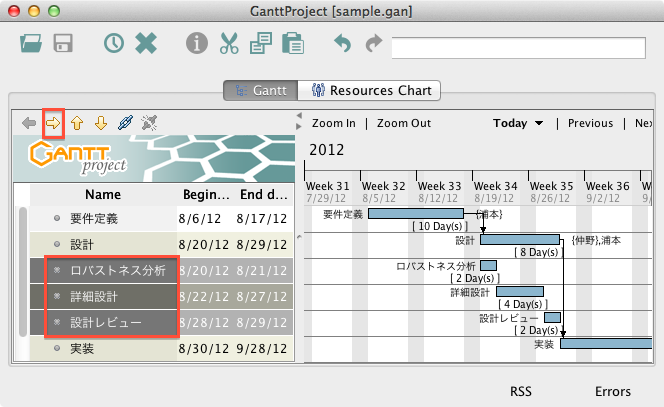Image resolution: width=664 pixels, height=407 pixels.
Task: Click the clock history icon
Action: point(114,44)
